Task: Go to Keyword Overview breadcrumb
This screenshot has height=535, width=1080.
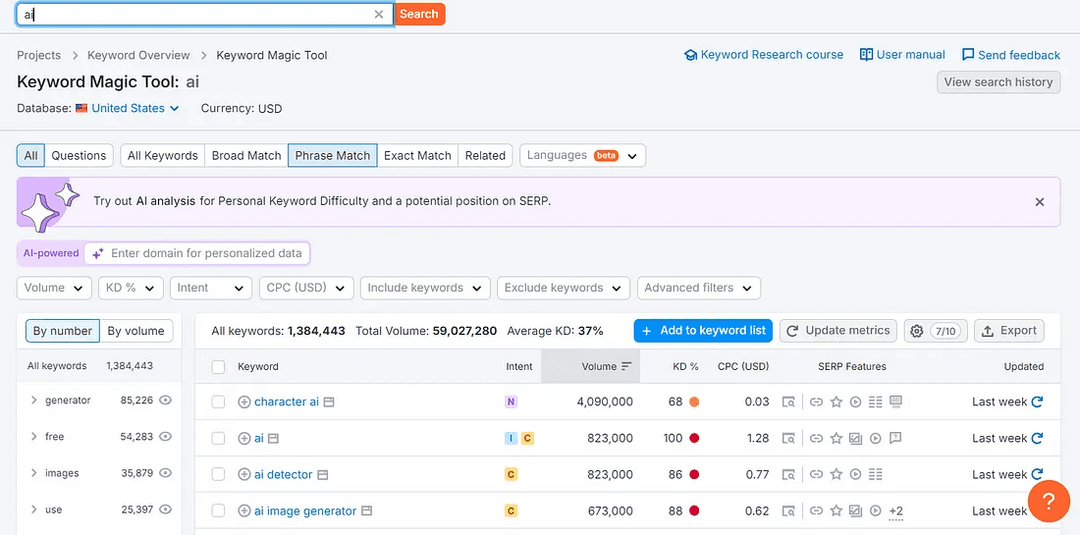Action: tap(138, 55)
